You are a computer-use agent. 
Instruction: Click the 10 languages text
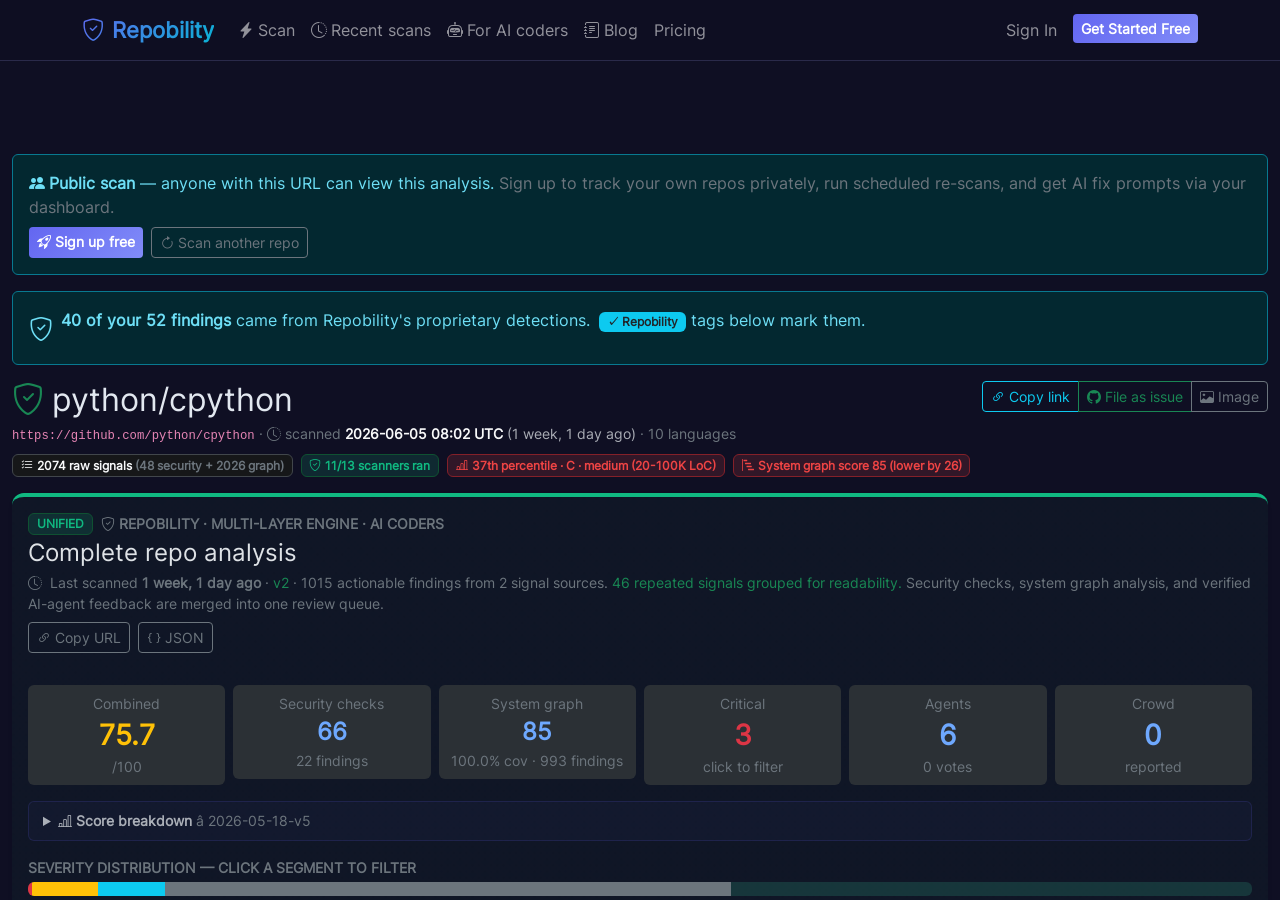[x=692, y=434]
